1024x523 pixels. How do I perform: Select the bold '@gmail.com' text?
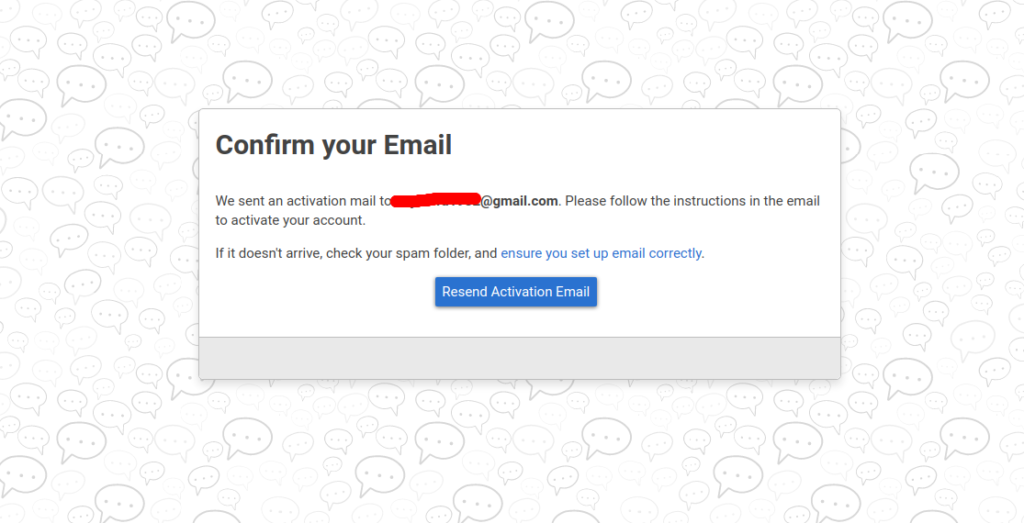(x=519, y=201)
